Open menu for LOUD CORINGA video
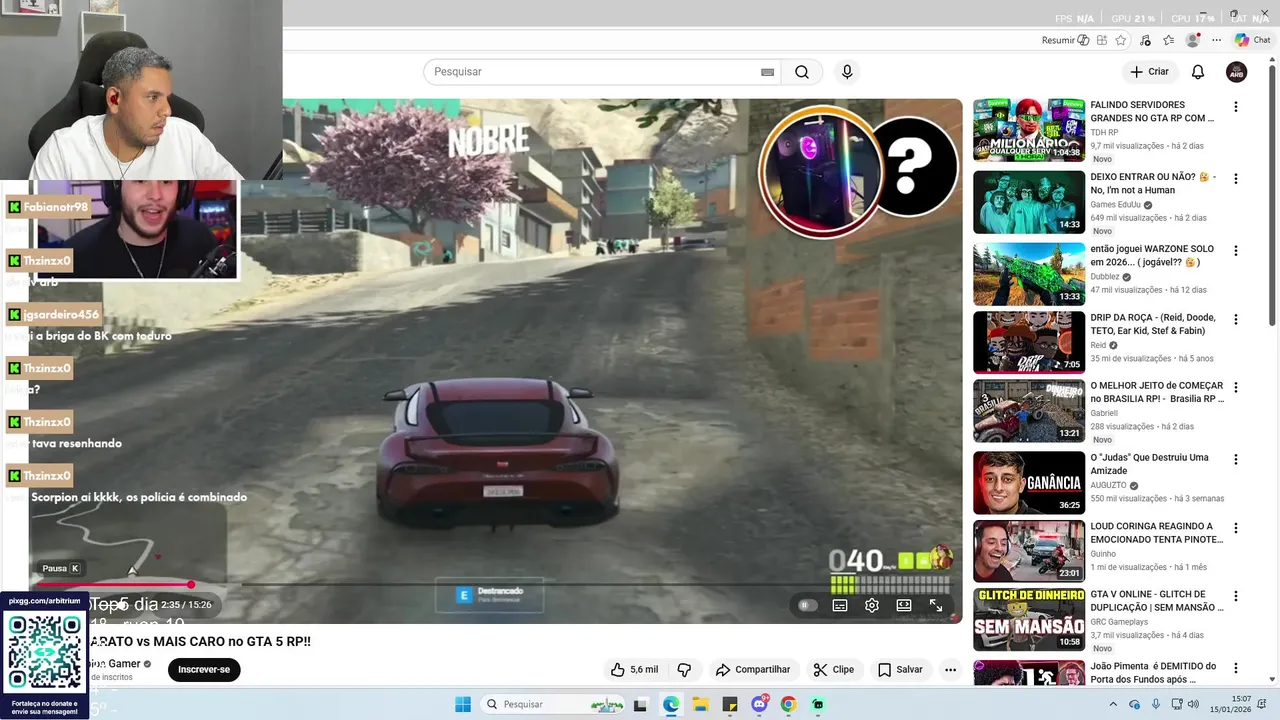1280x720 pixels. coord(1236,528)
